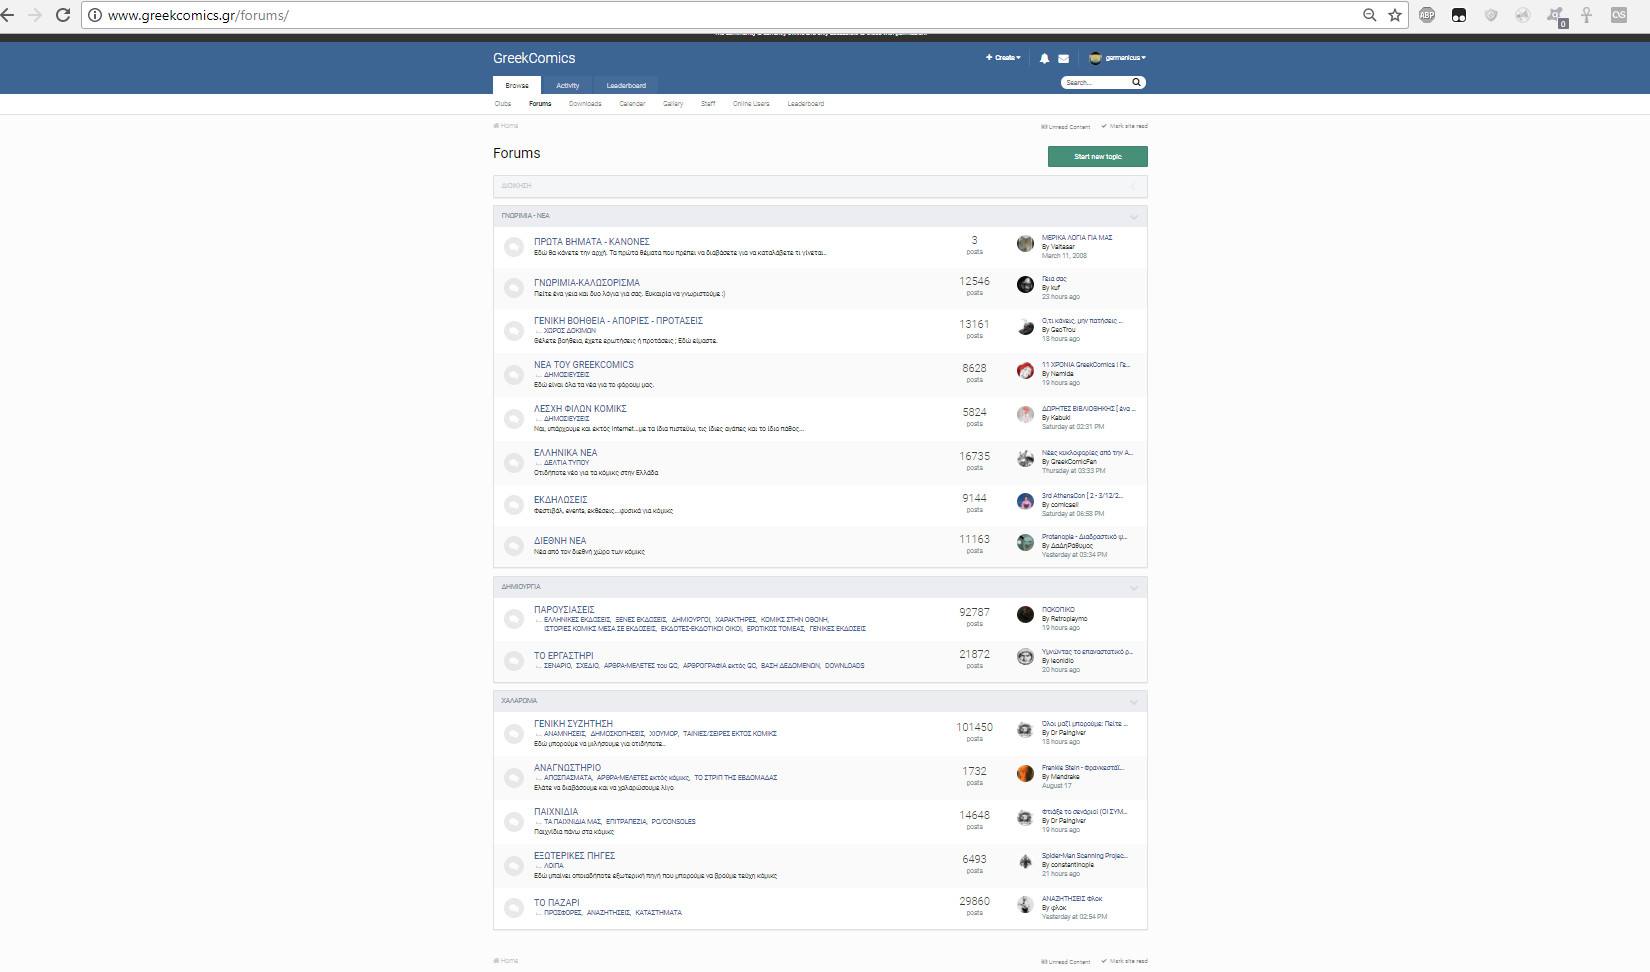Open the ΧΟΡΟΣ ΔΟΚΙΜΩΝ subforum link

[569, 331]
